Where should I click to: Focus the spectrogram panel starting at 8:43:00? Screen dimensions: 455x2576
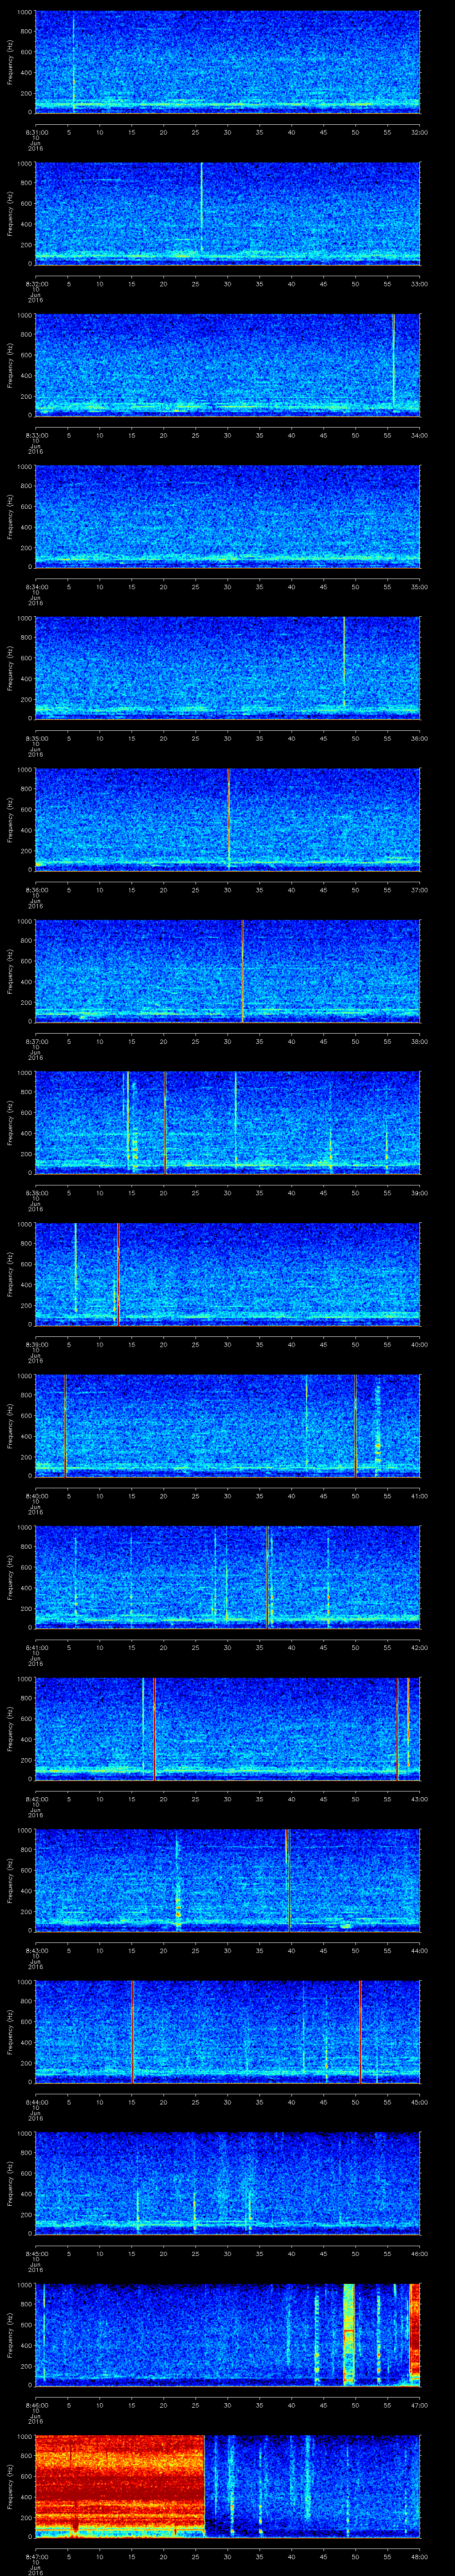coord(227,1879)
